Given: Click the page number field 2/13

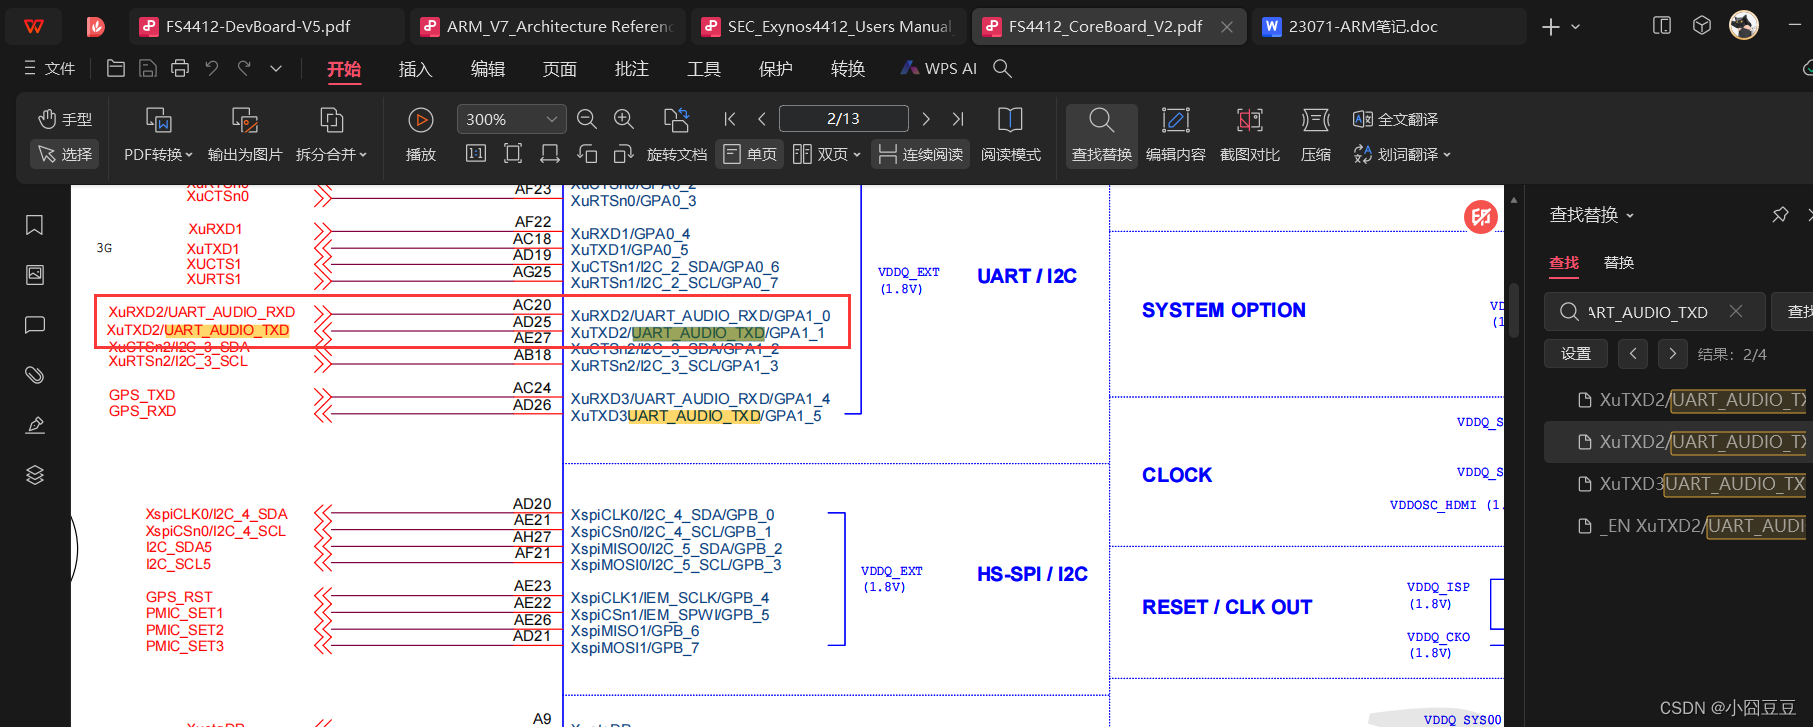Looking at the screenshot, I should (x=843, y=118).
